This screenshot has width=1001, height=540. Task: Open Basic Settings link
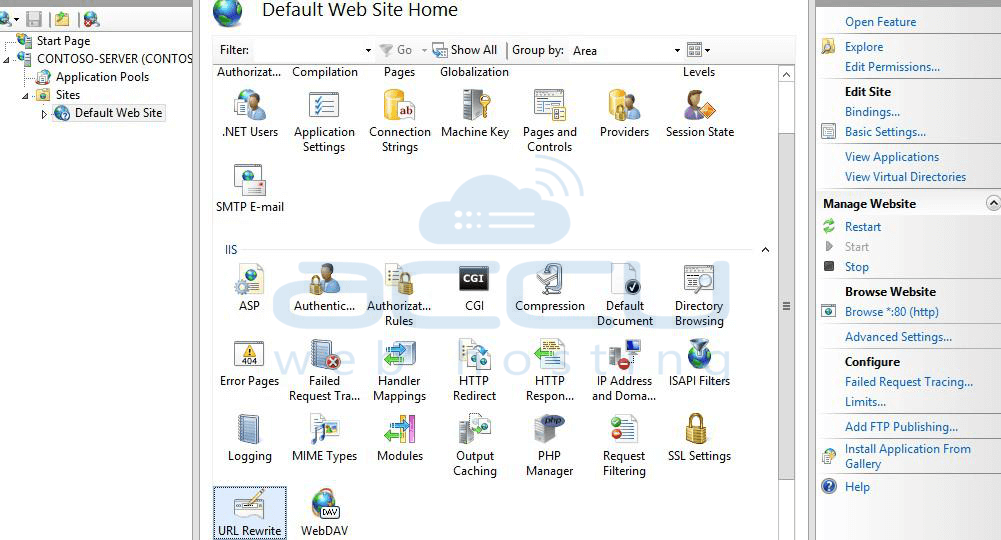(885, 132)
